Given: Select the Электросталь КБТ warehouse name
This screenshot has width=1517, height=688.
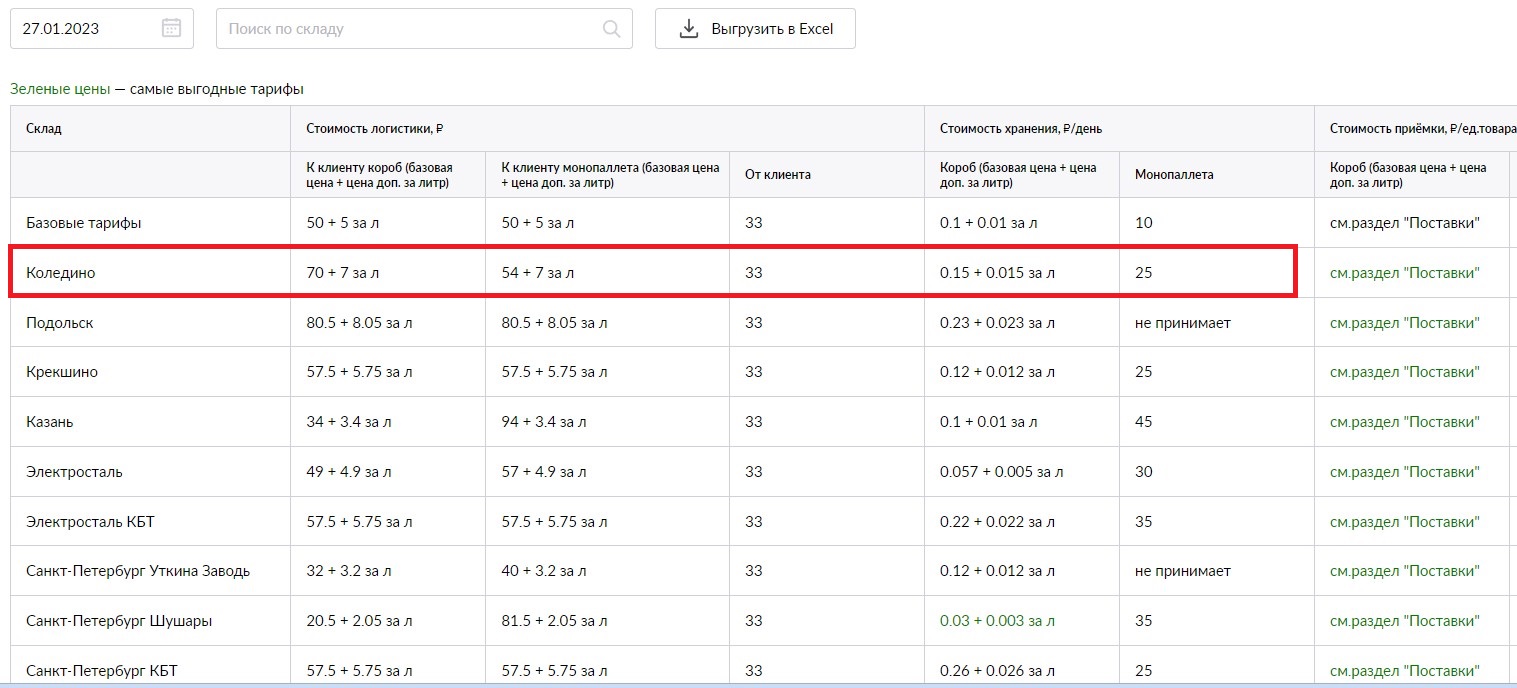Looking at the screenshot, I should [90, 522].
